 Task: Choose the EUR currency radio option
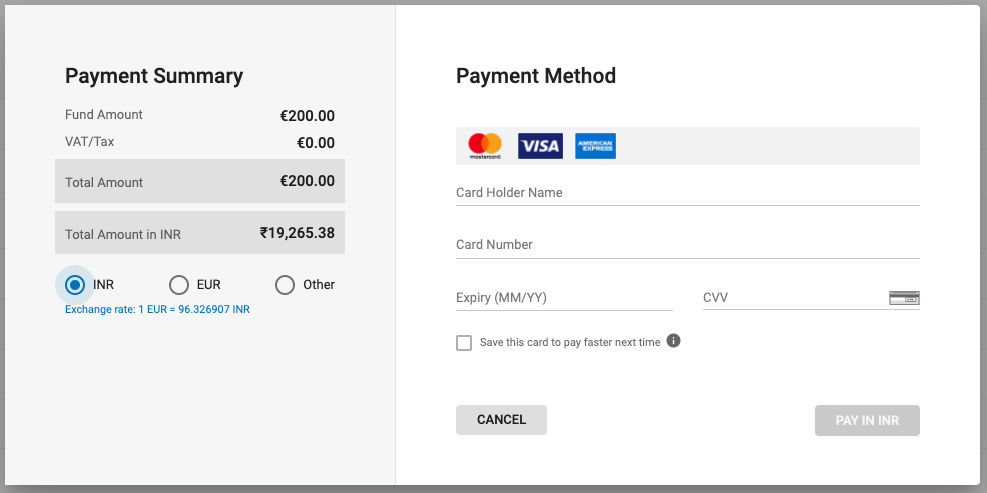(x=179, y=285)
